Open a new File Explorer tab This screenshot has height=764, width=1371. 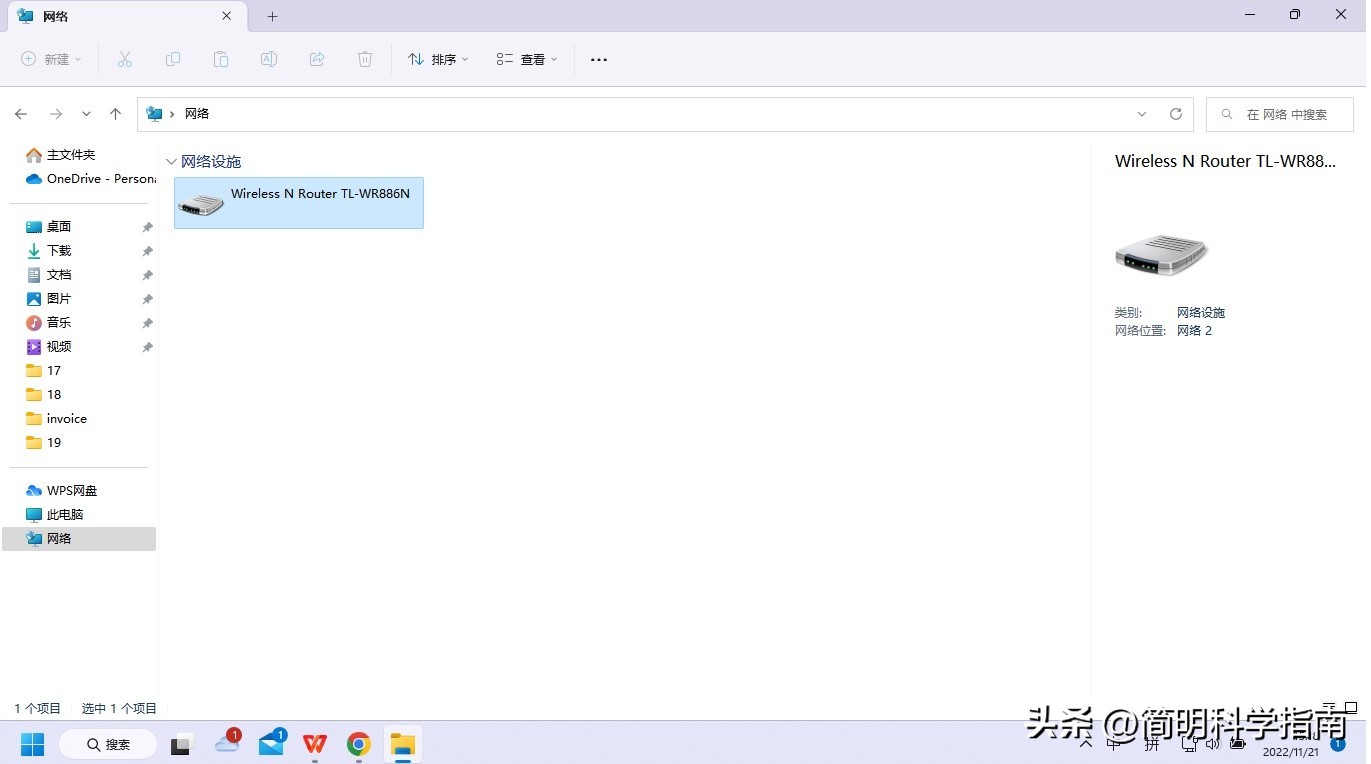(x=271, y=15)
